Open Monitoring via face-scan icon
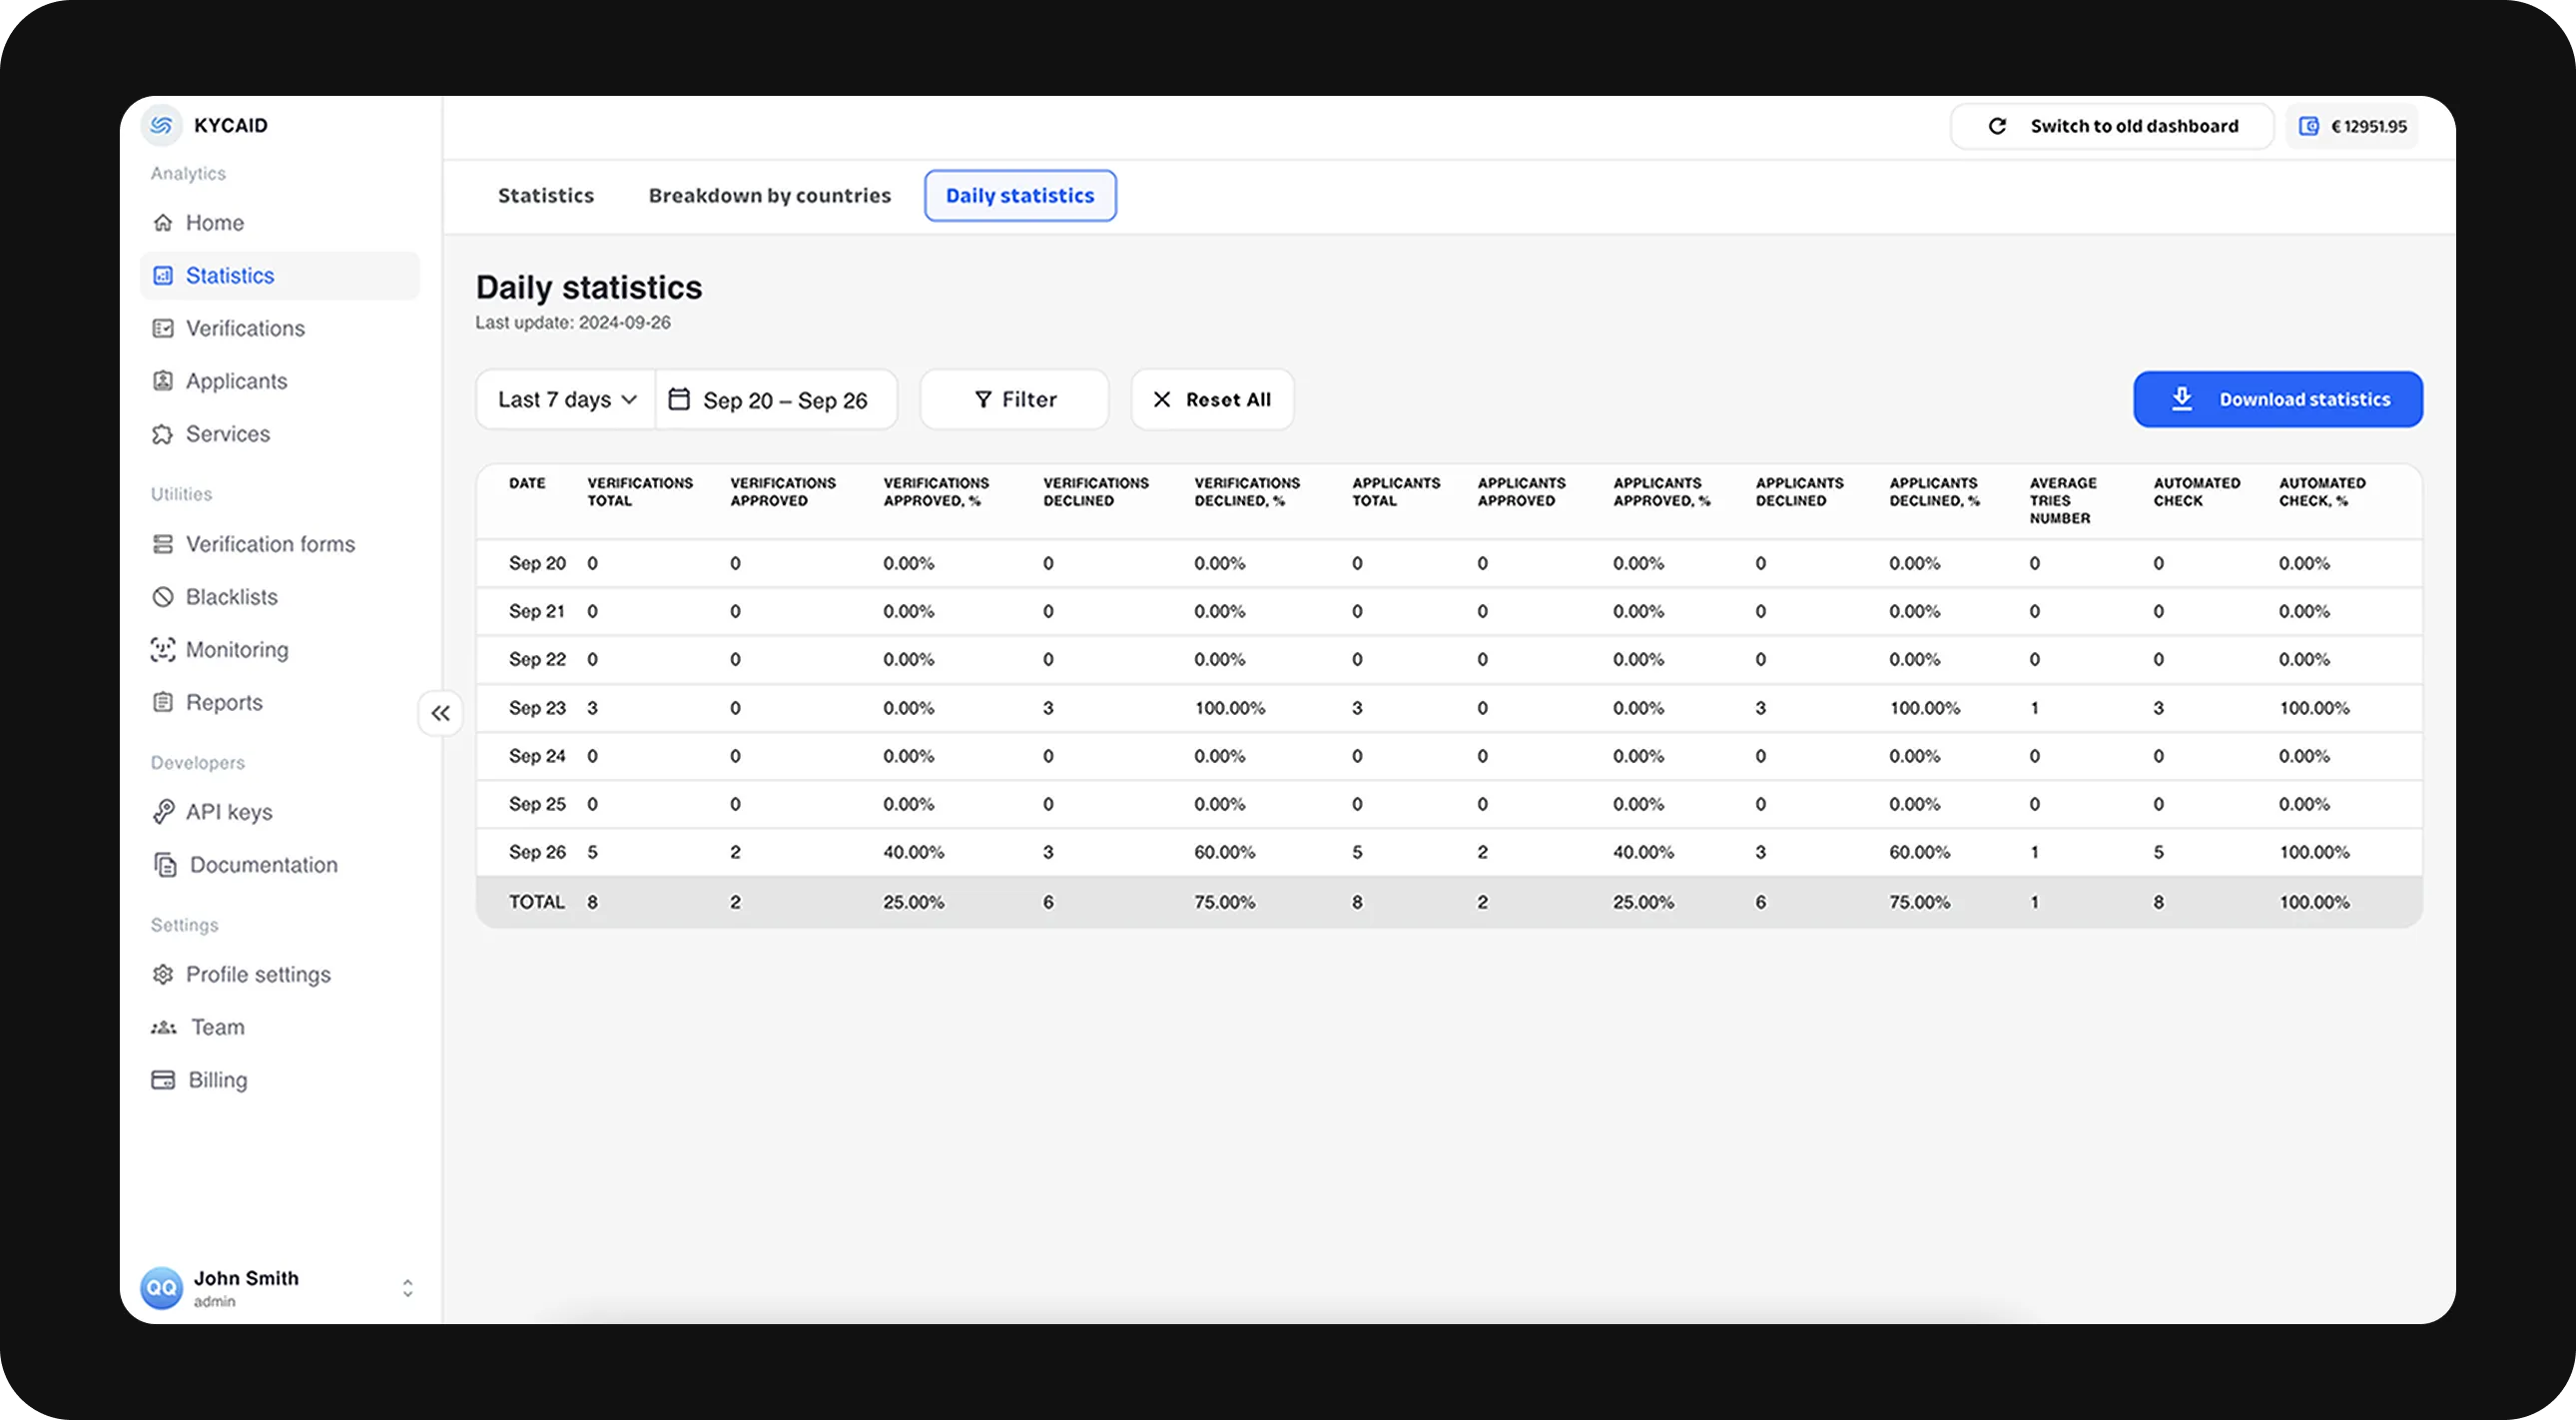 tap(163, 650)
